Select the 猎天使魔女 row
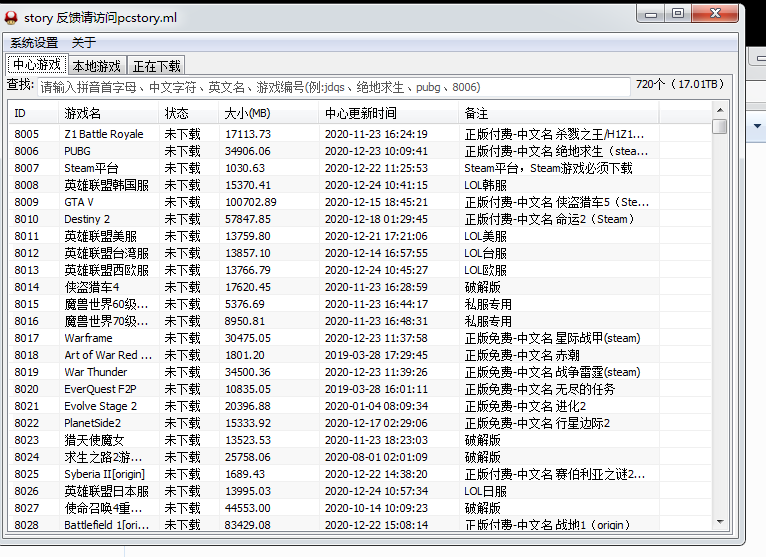This screenshot has height=557, width=766. pos(360,440)
